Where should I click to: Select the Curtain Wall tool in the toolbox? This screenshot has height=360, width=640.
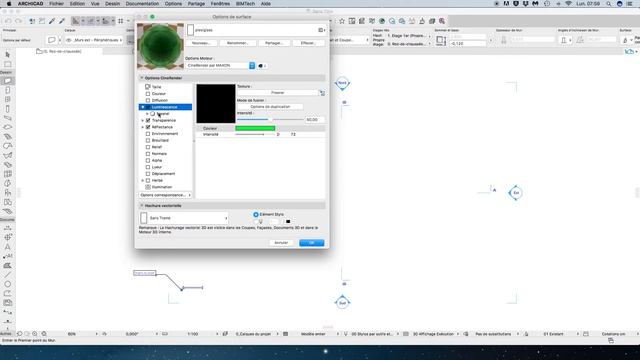click(7, 174)
